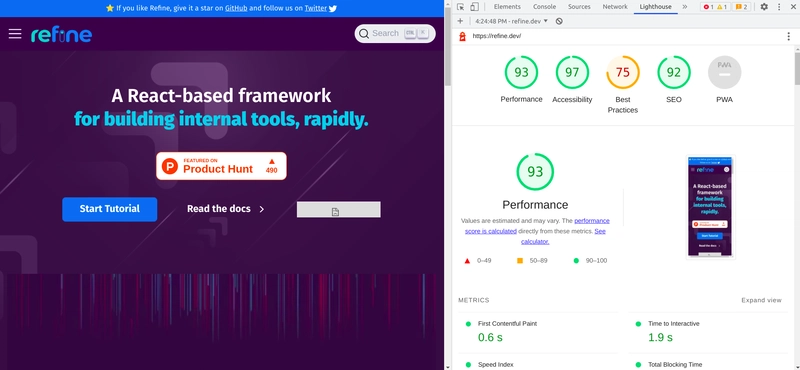This screenshot has height=370, width=800.
Task: Switch to the Console tab
Action: (x=544, y=7)
